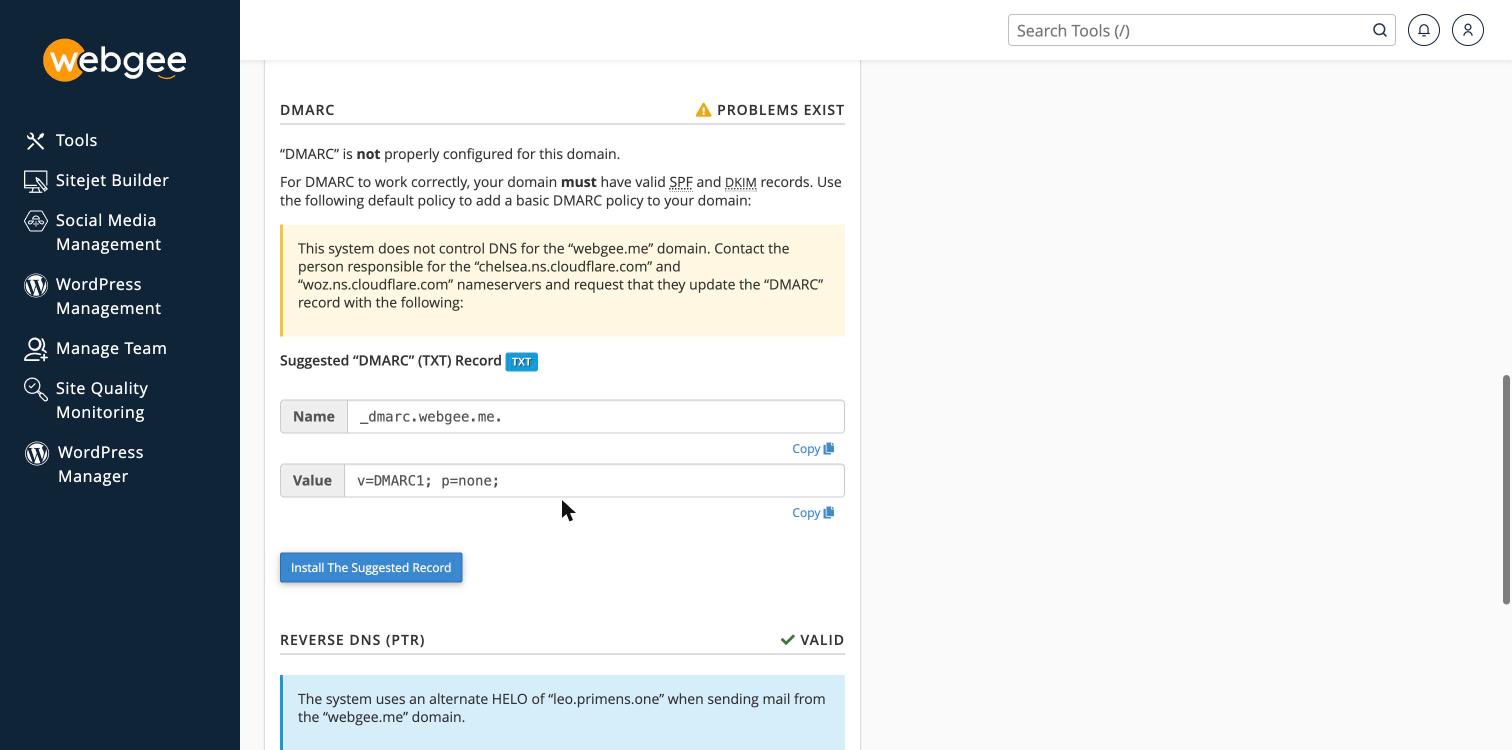This screenshot has width=1512, height=750.
Task: Open notifications bell icon
Action: (x=1424, y=30)
